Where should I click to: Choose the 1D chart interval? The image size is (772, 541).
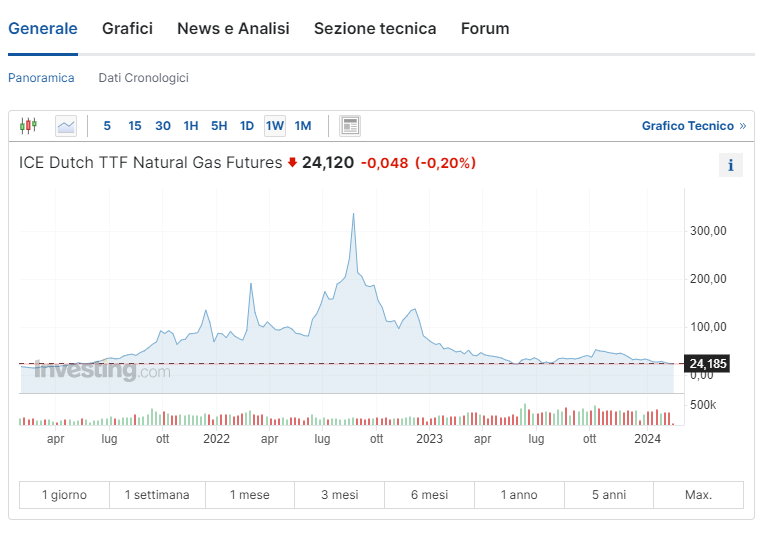pyautogui.click(x=247, y=126)
